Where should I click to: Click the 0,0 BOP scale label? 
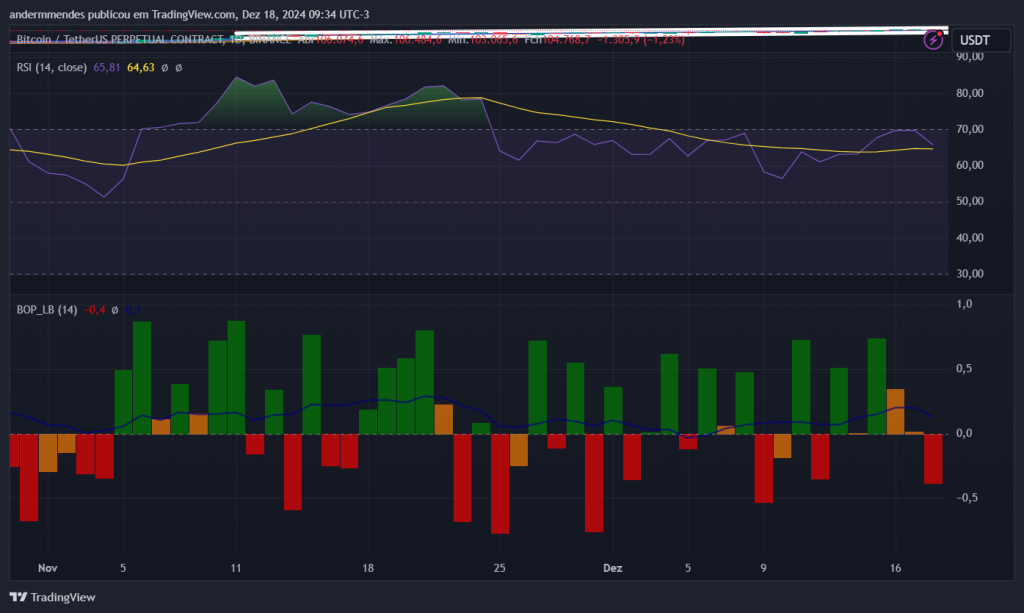(x=964, y=433)
